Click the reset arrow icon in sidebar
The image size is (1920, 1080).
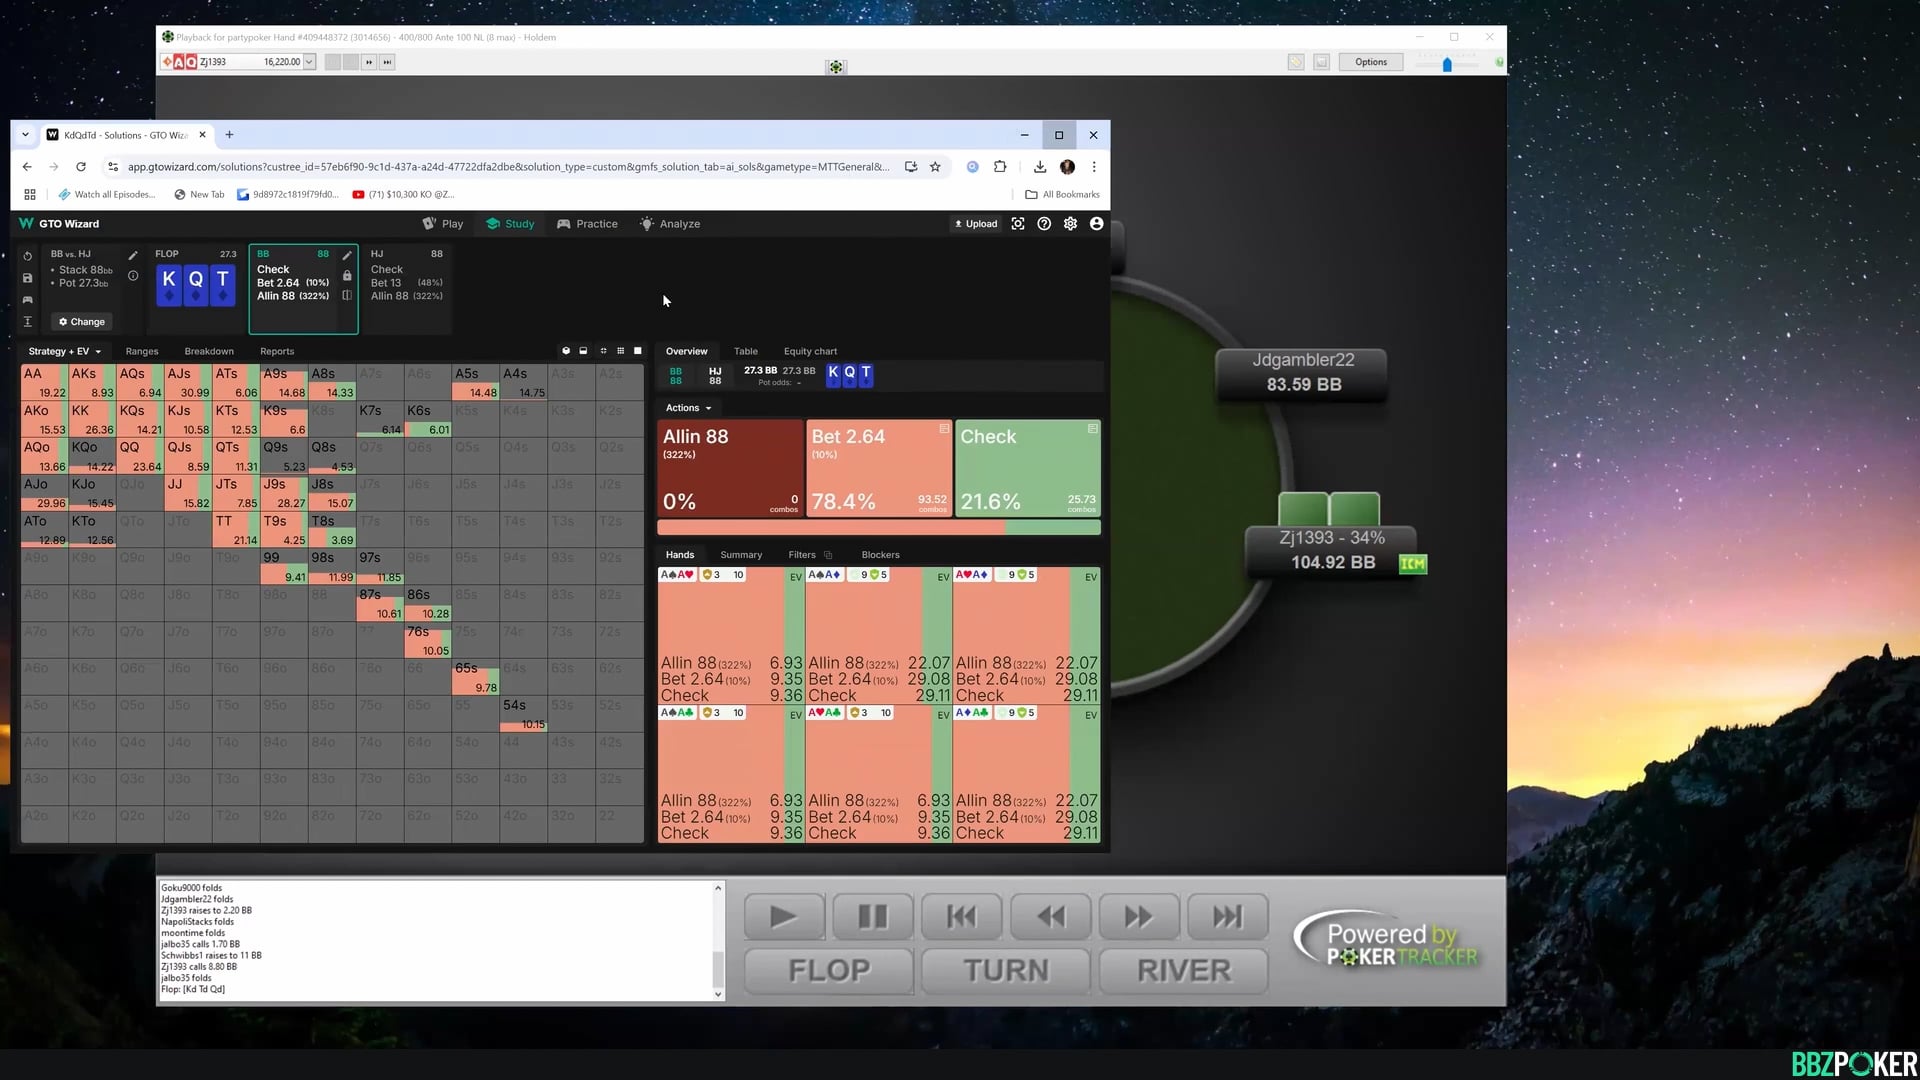[x=27, y=256]
